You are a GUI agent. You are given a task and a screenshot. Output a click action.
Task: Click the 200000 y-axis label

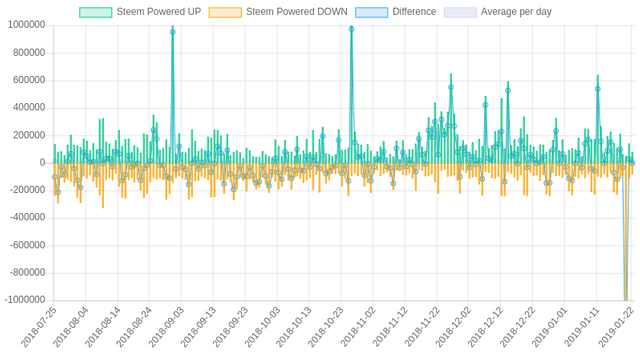[29, 135]
